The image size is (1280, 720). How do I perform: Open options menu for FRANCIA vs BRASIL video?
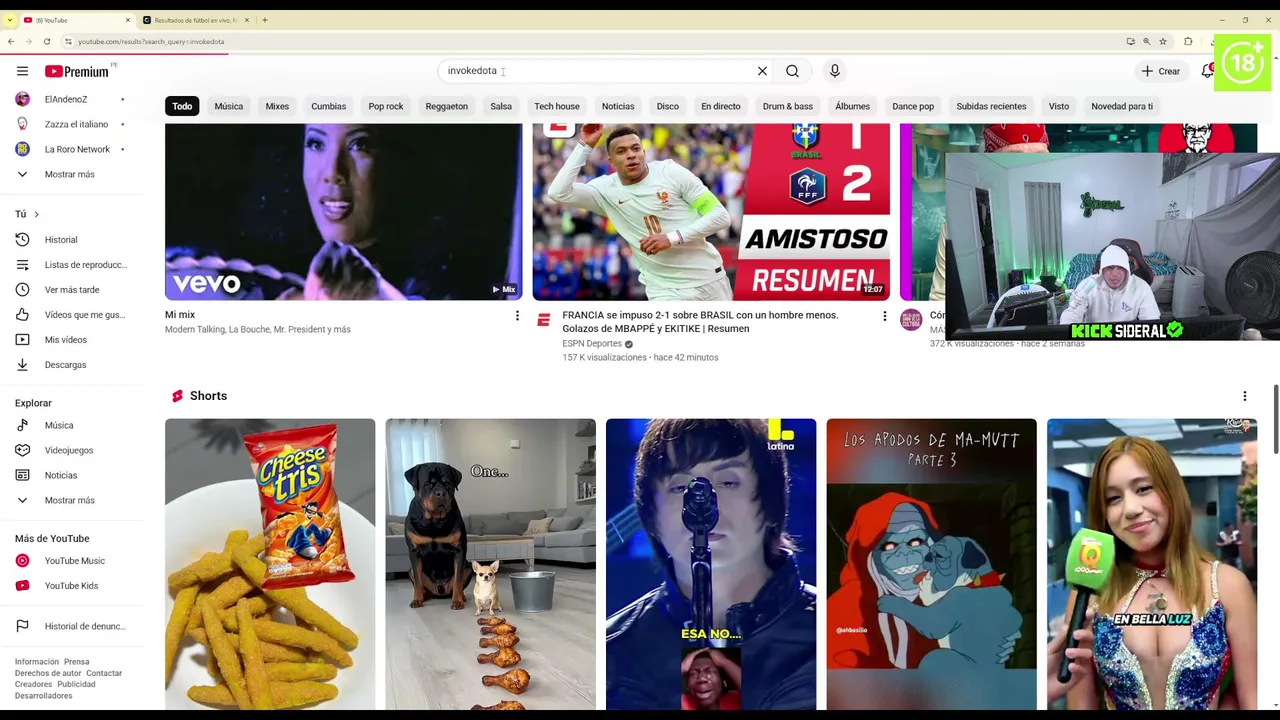tap(884, 316)
